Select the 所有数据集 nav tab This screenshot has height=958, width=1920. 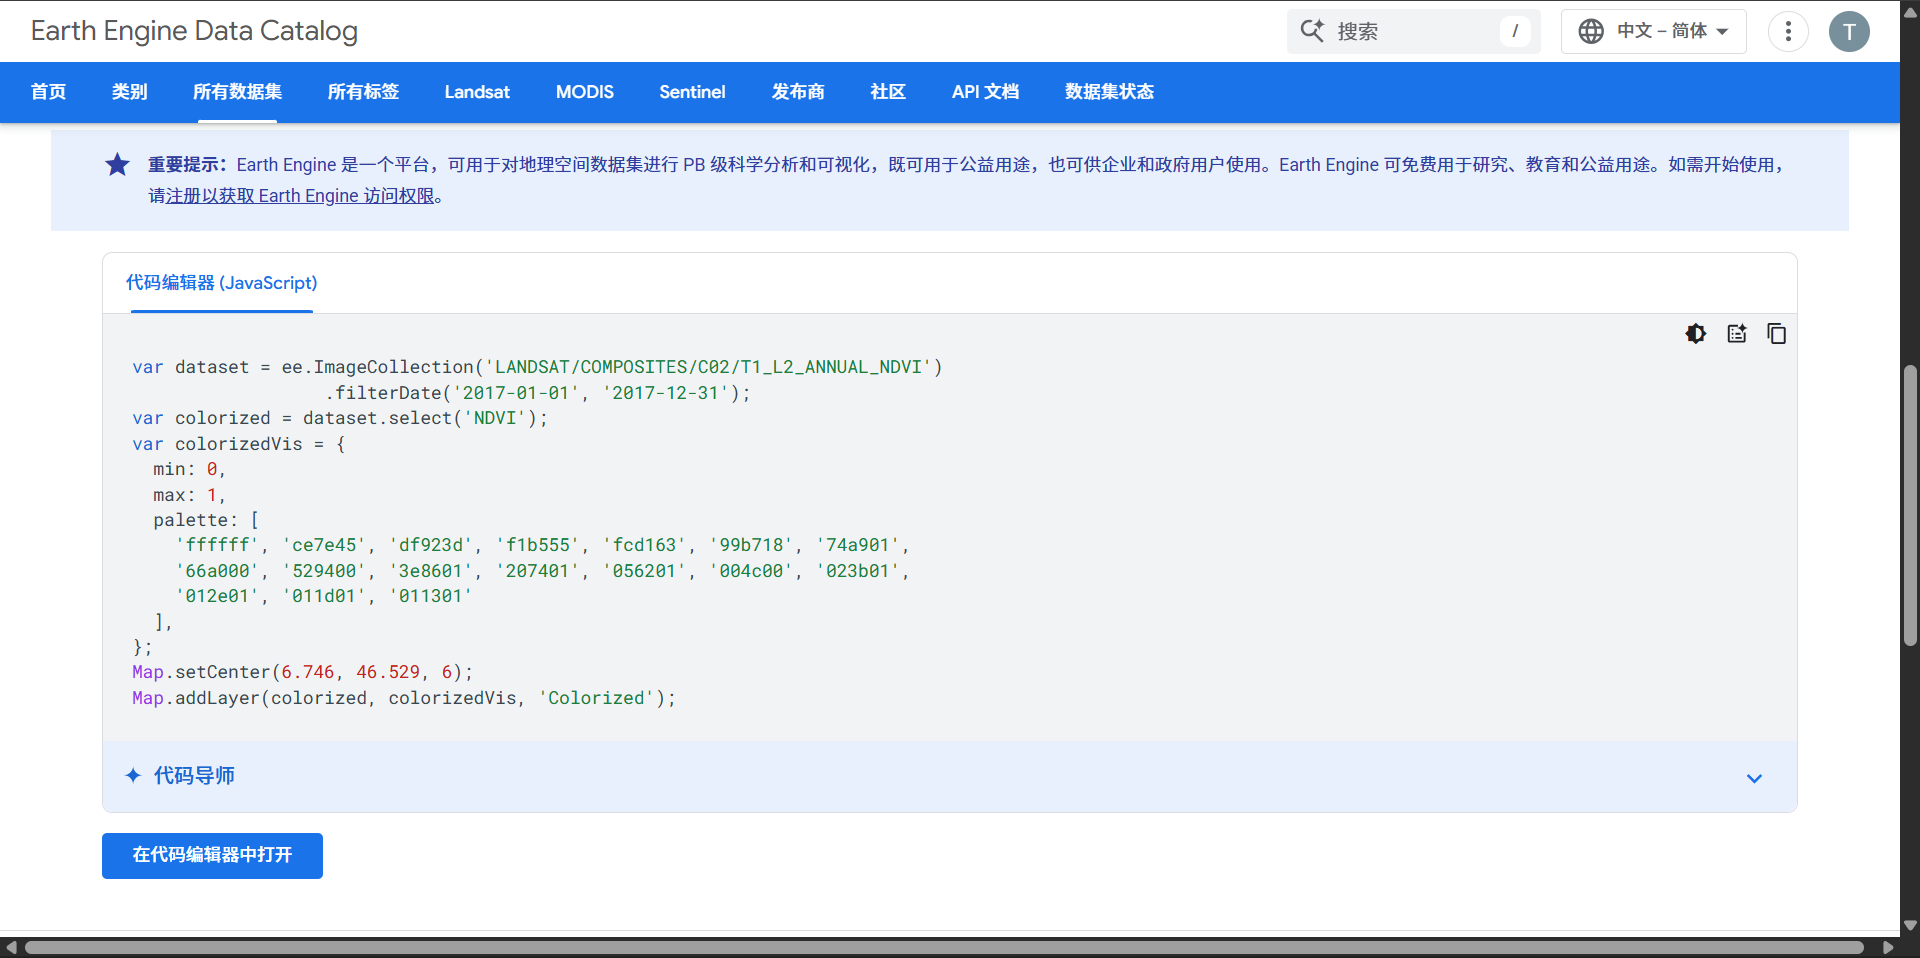click(x=237, y=92)
